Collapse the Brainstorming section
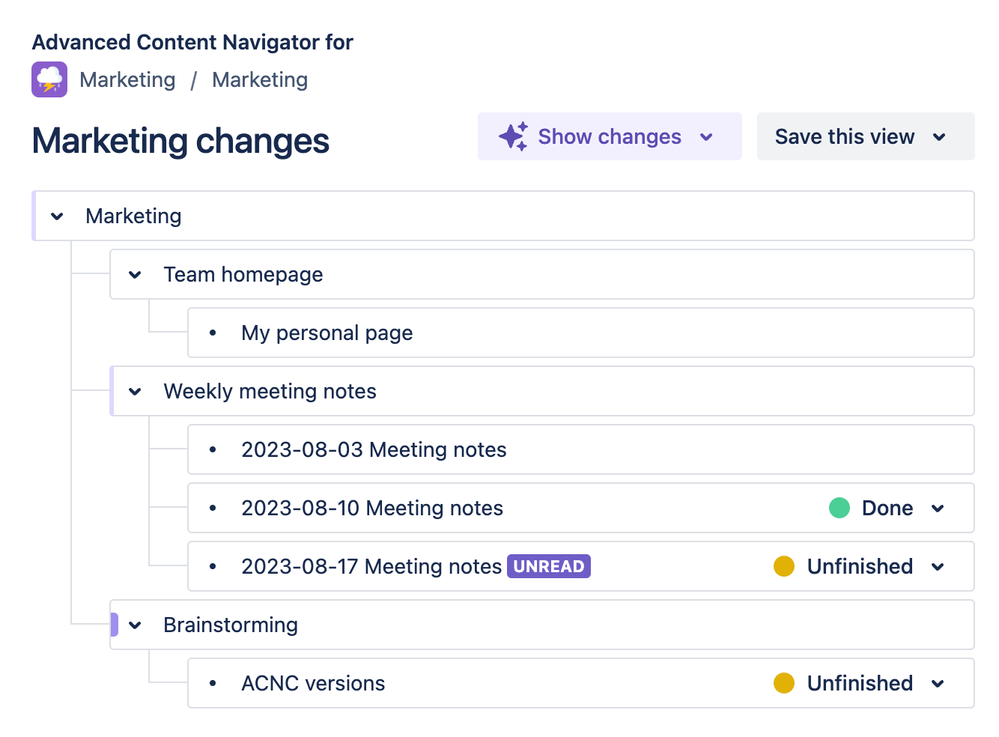 (x=134, y=624)
